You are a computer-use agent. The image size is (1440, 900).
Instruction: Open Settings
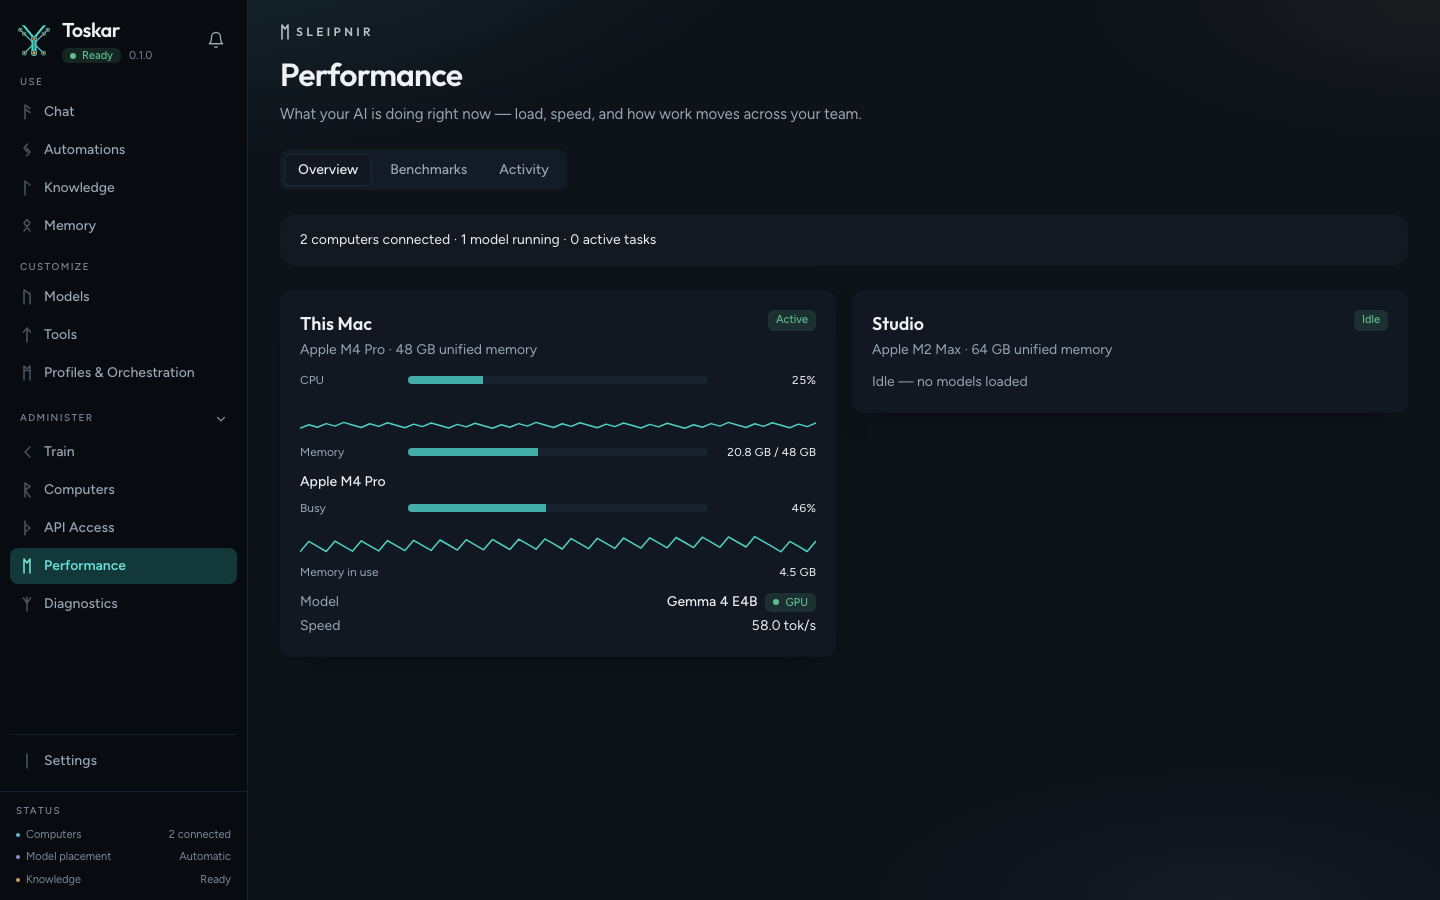tap(123, 761)
